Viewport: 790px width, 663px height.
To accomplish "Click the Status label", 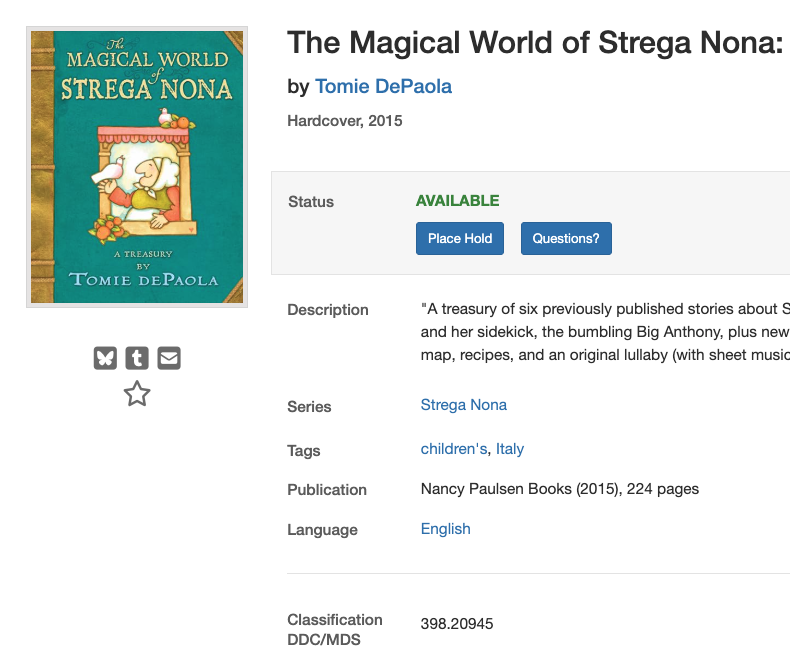I will pyautogui.click(x=311, y=202).
